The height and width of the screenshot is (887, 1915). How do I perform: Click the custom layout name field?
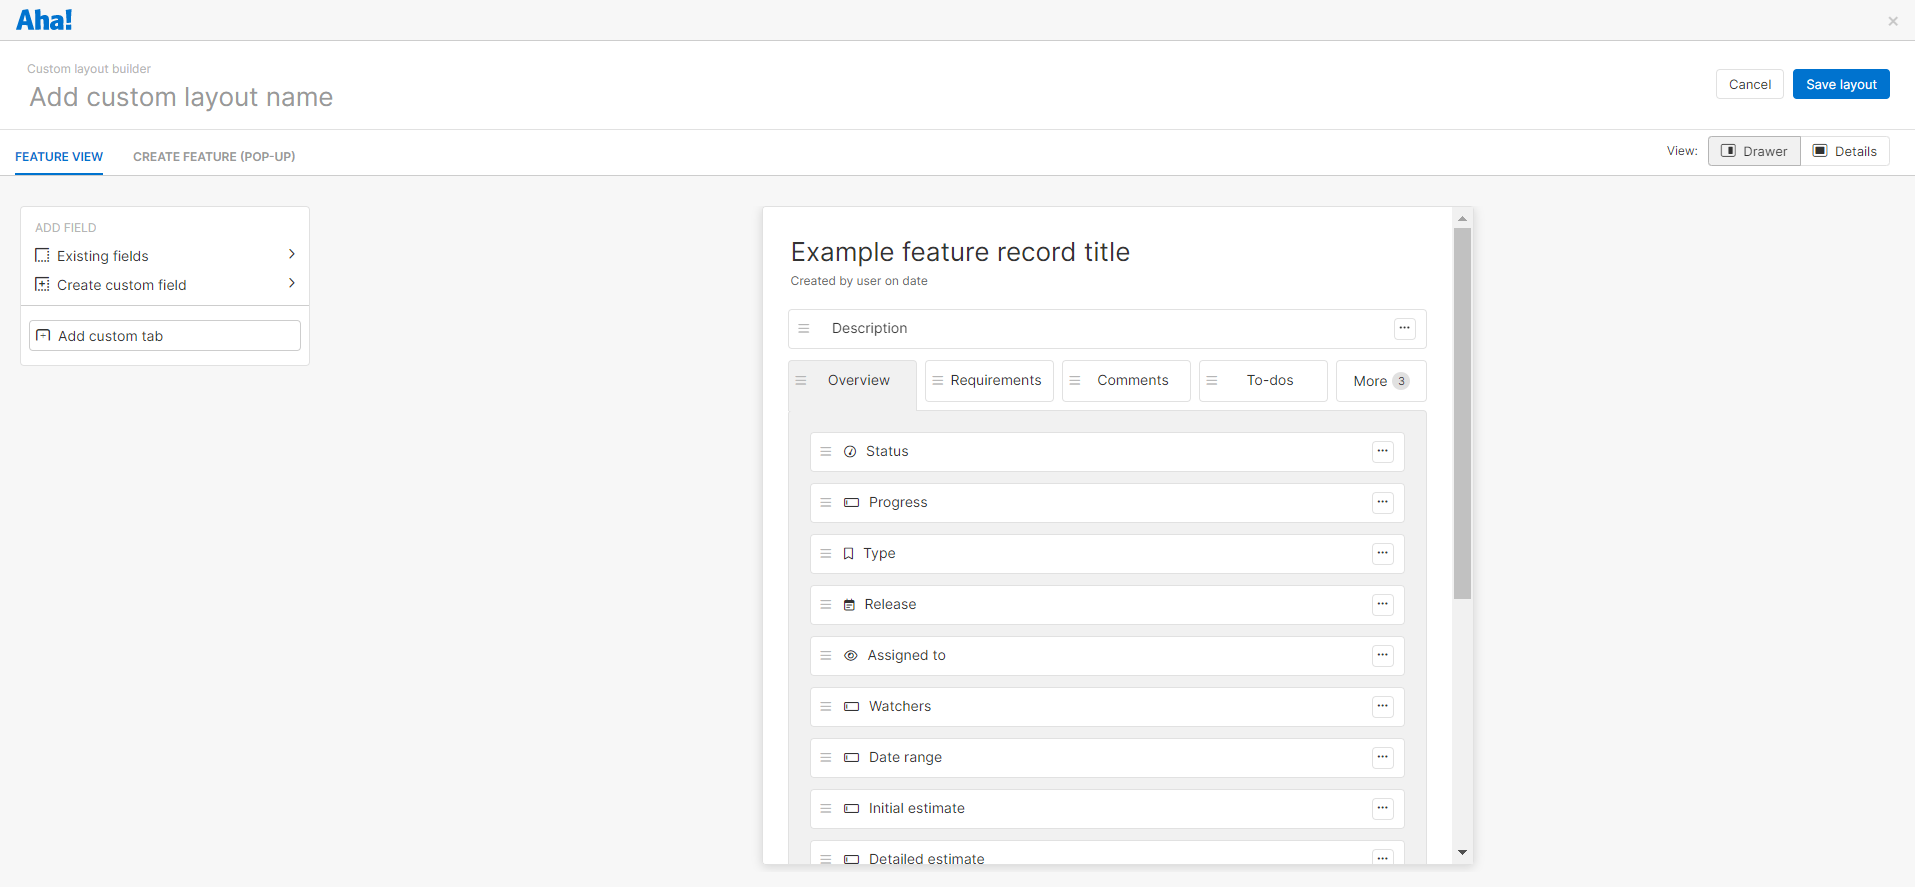tap(181, 97)
